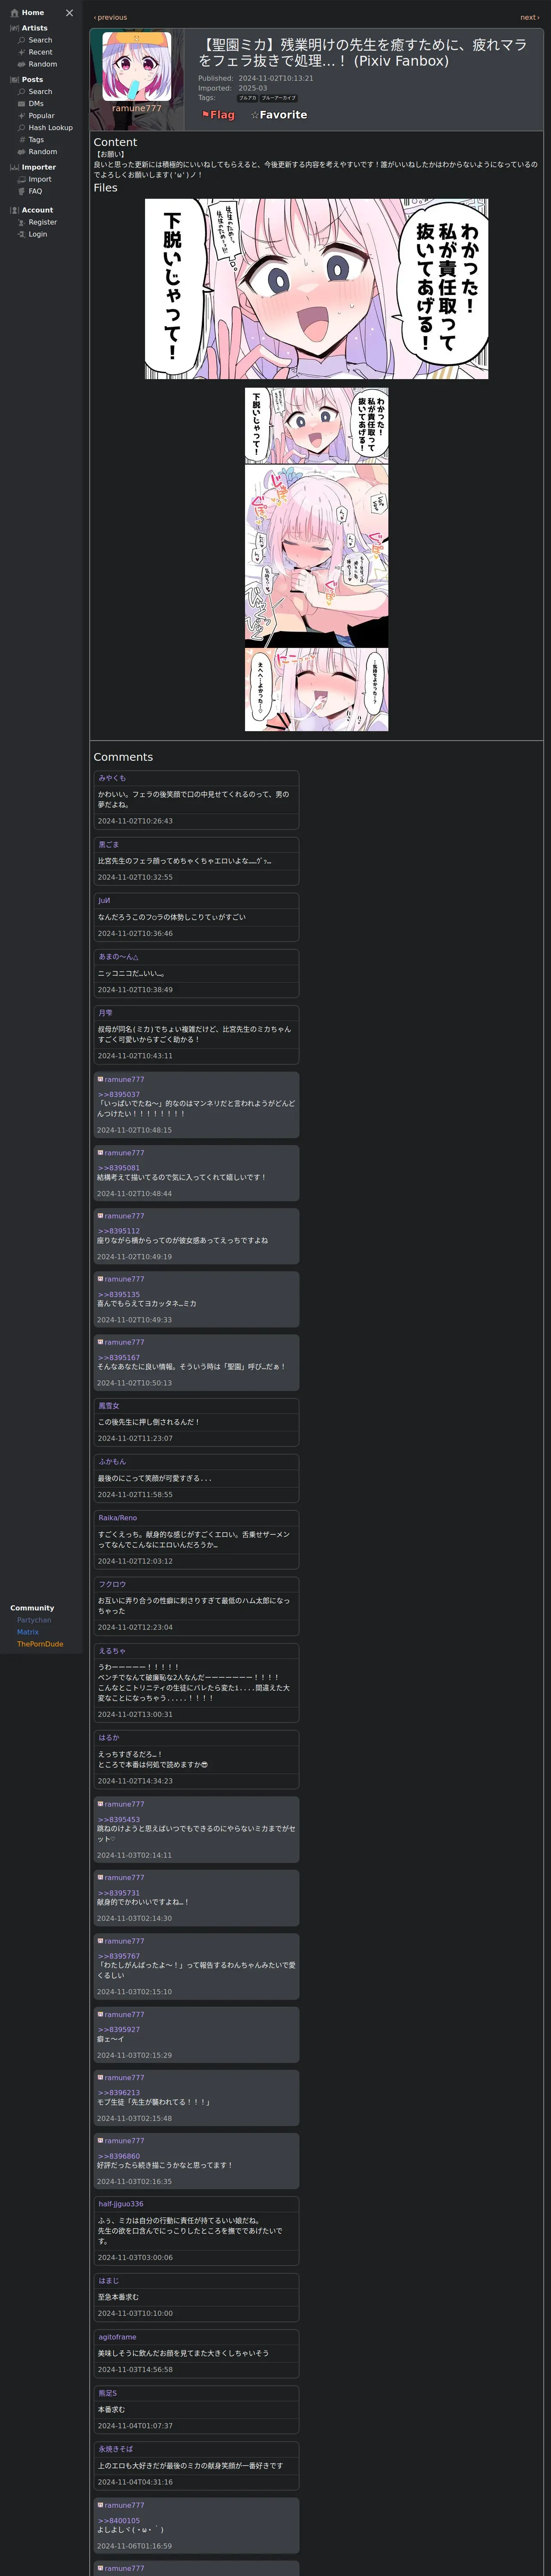Click the Imported value 2025-03

[x=253, y=88]
